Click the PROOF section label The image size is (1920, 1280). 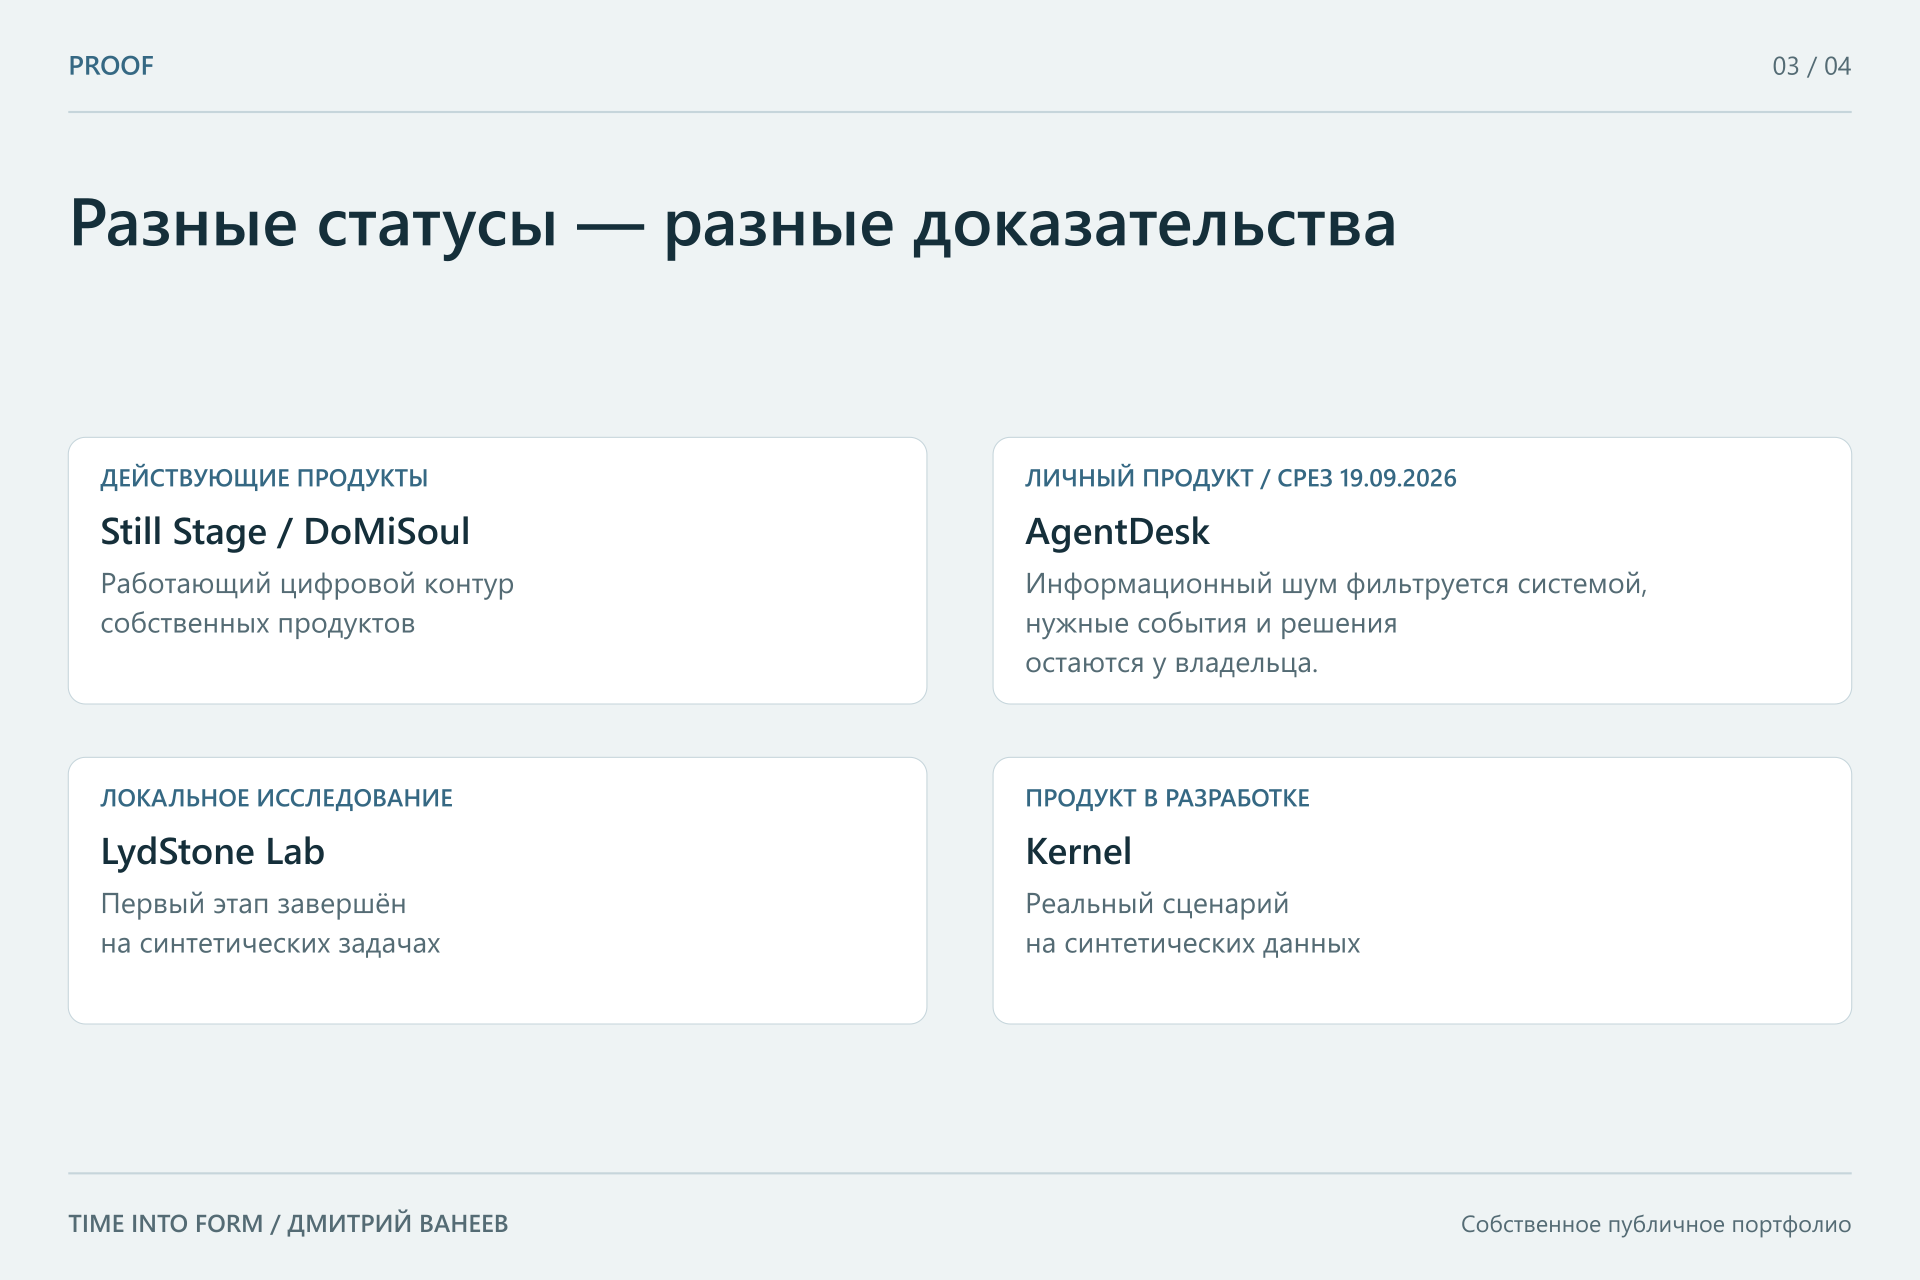point(111,66)
